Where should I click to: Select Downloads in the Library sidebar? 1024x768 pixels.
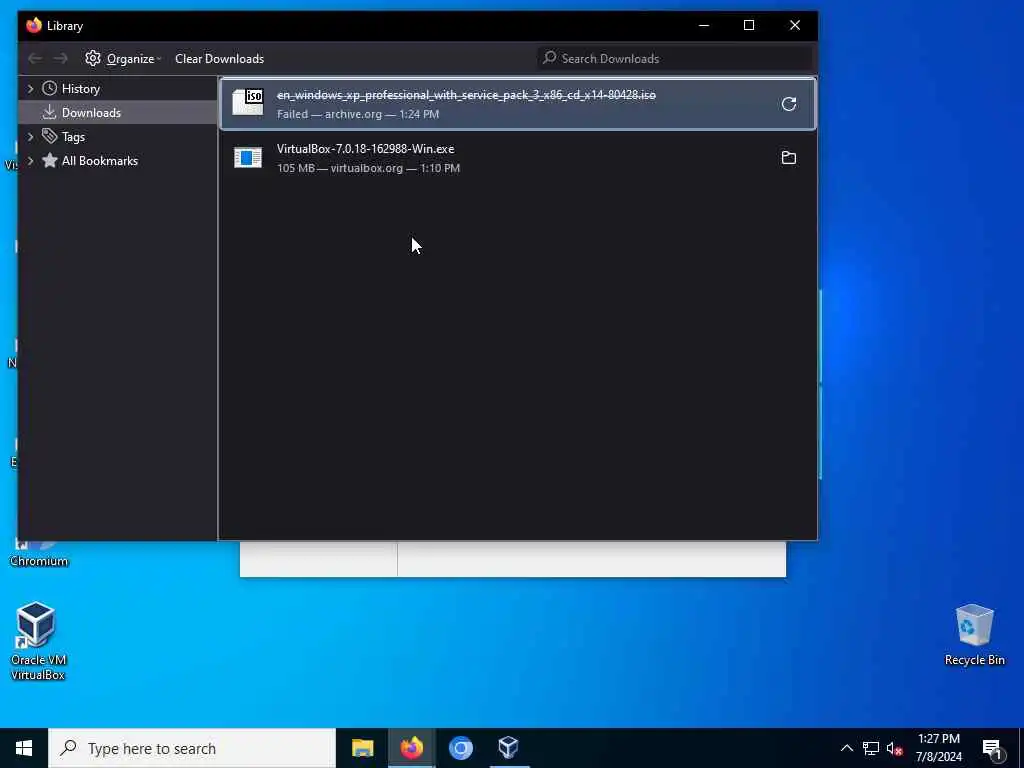coord(118,112)
